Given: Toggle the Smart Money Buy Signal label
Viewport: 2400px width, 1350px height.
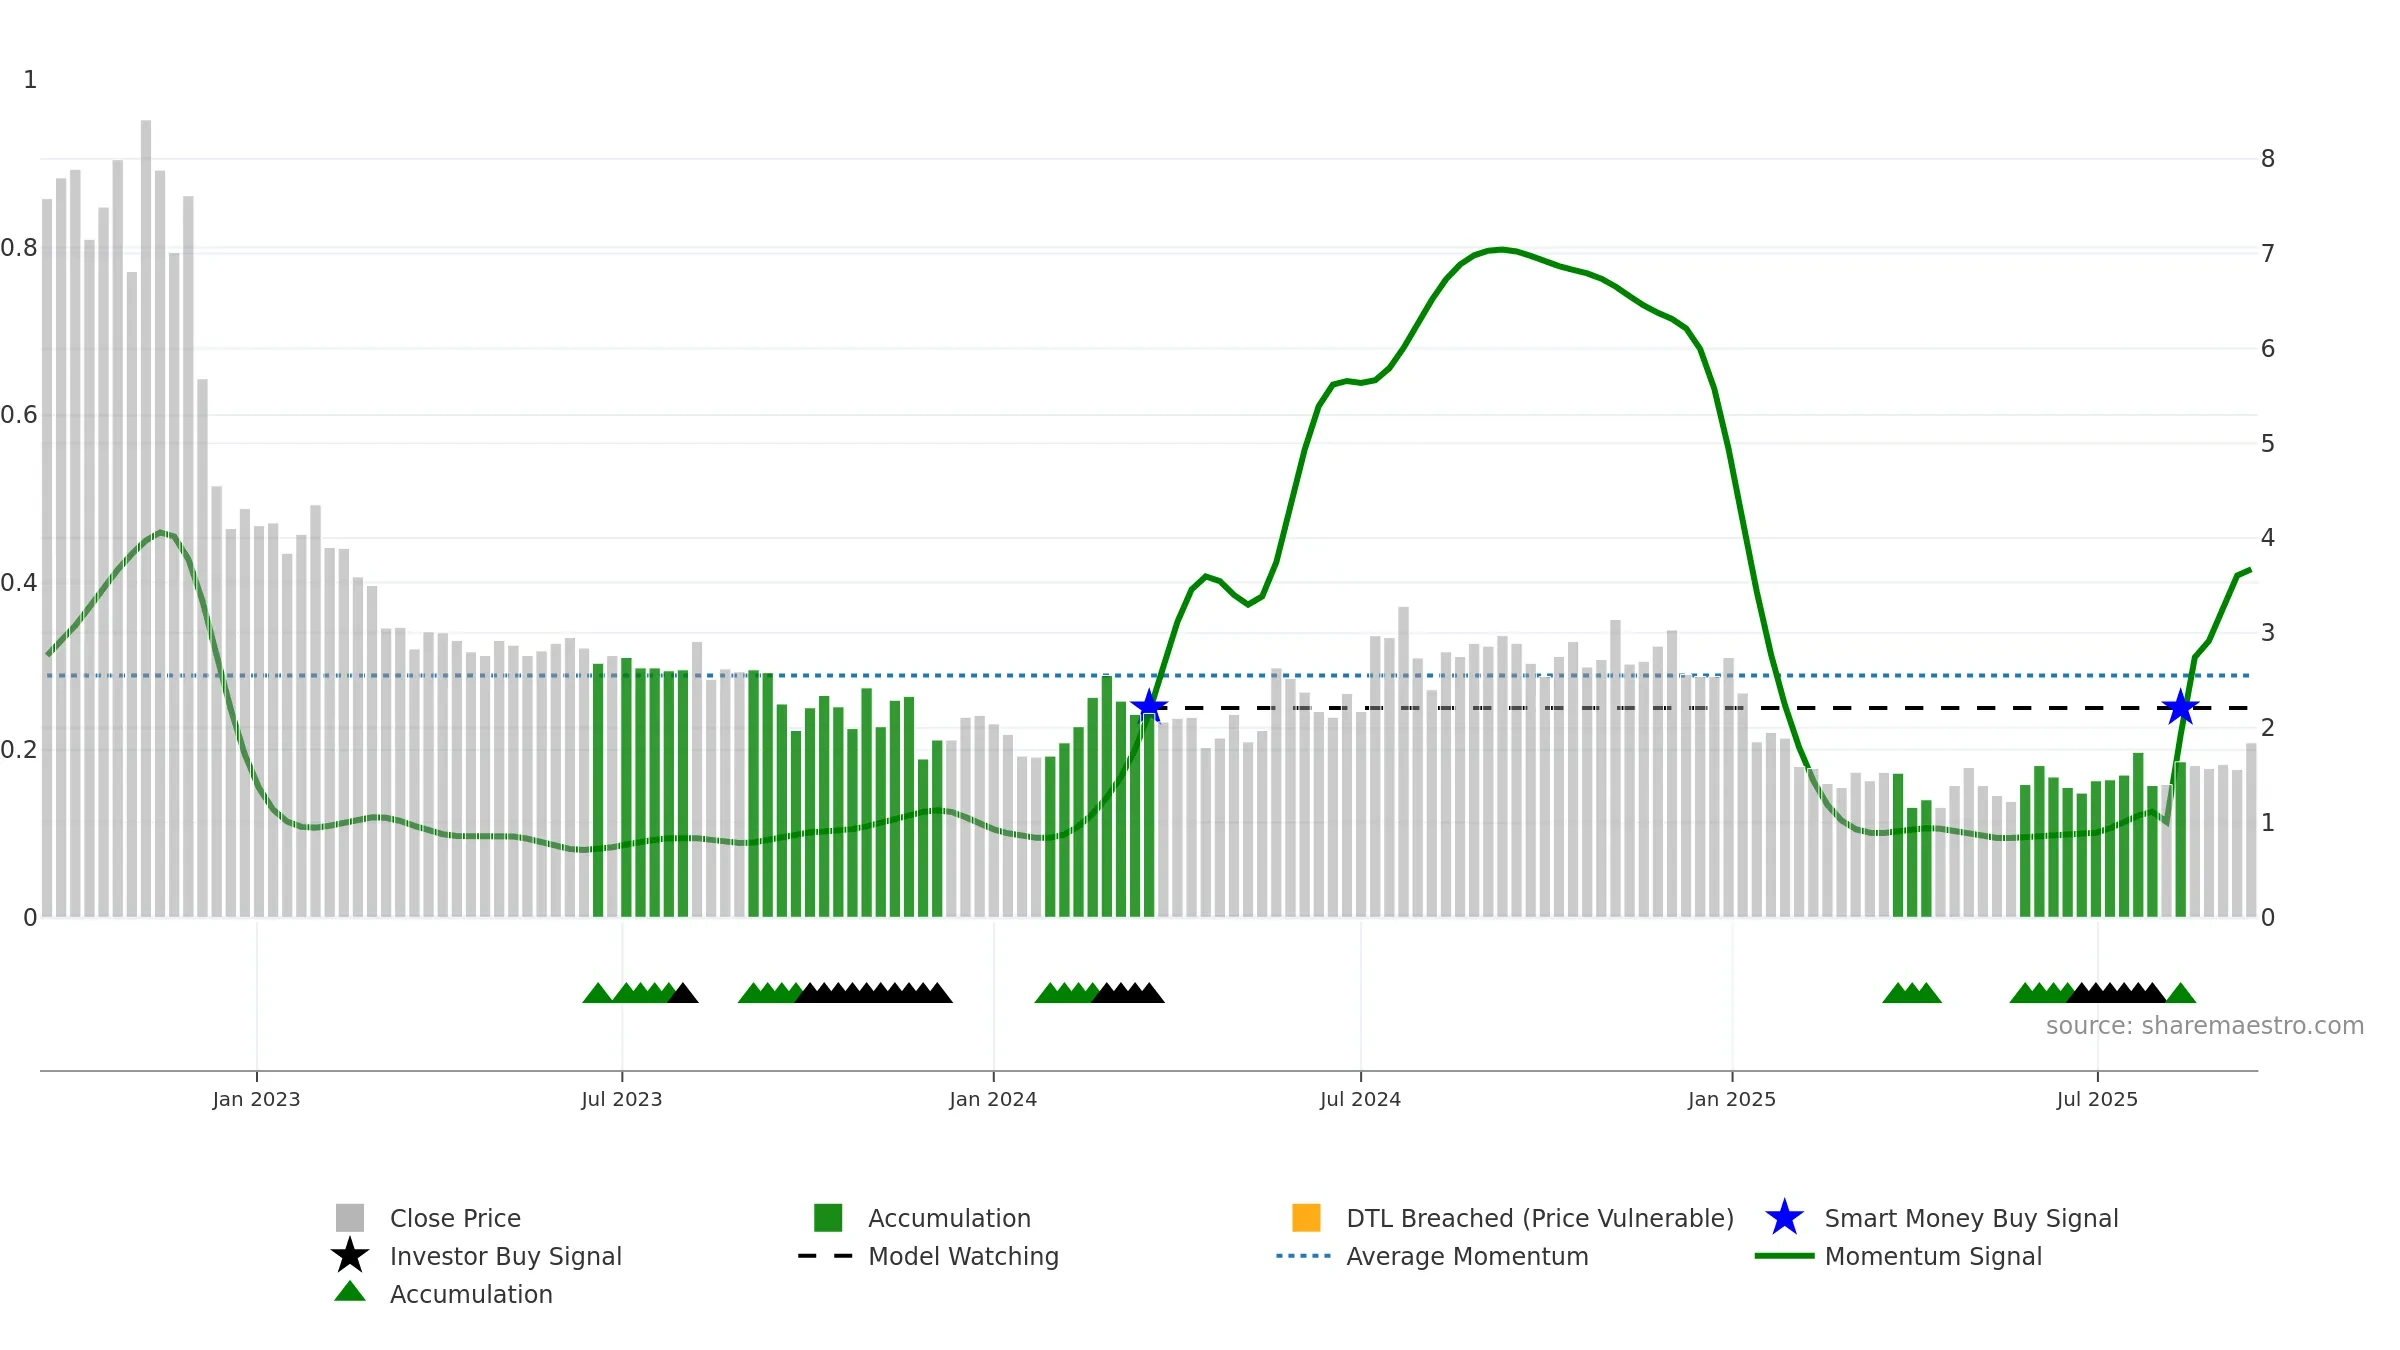Looking at the screenshot, I should tap(1971, 1218).
